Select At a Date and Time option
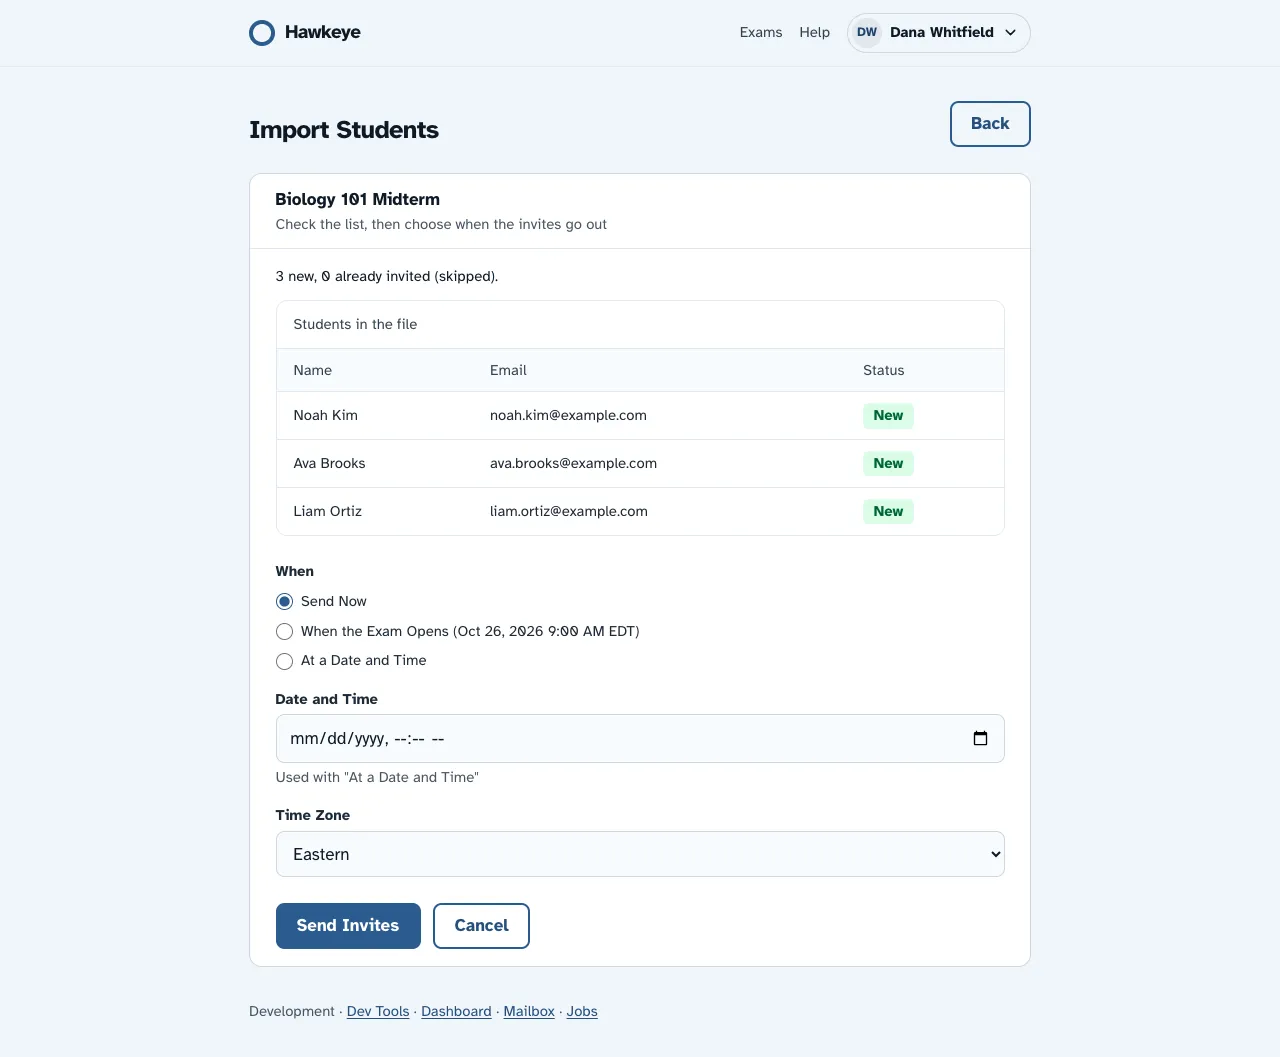Viewport: 1280px width, 1057px height. (x=285, y=661)
